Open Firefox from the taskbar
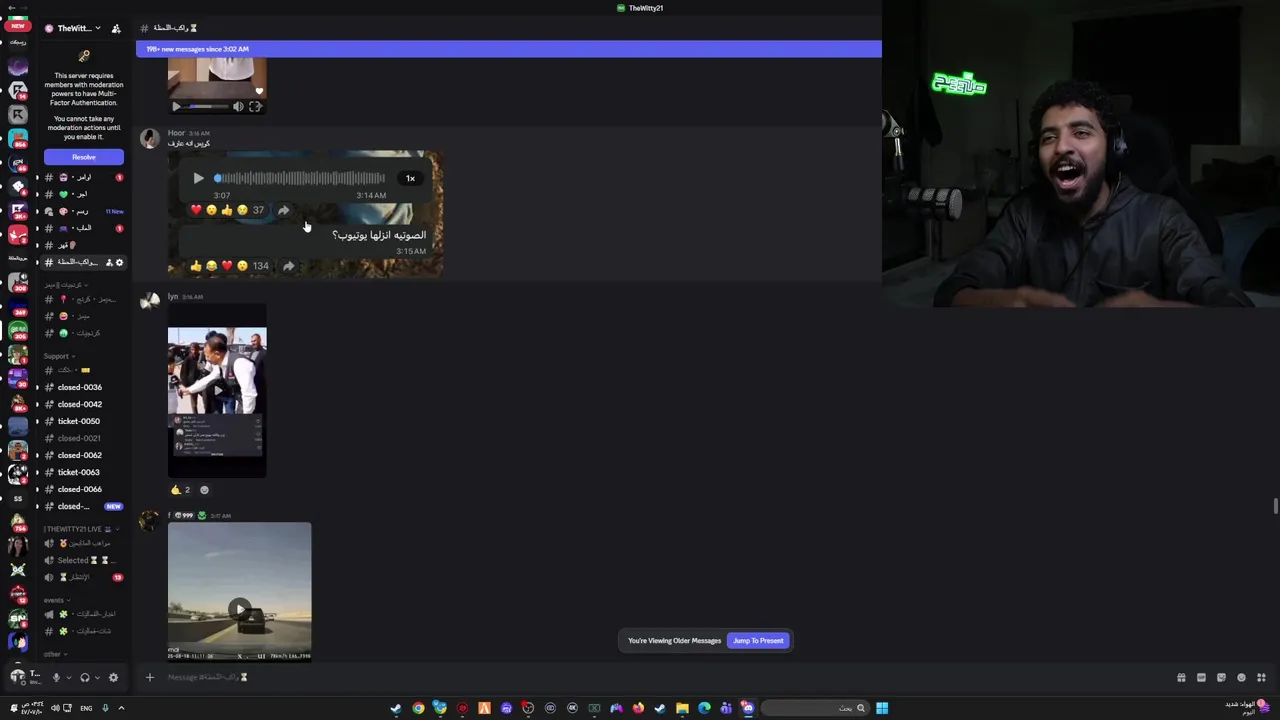This screenshot has width=1280, height=720. (638, 708)
